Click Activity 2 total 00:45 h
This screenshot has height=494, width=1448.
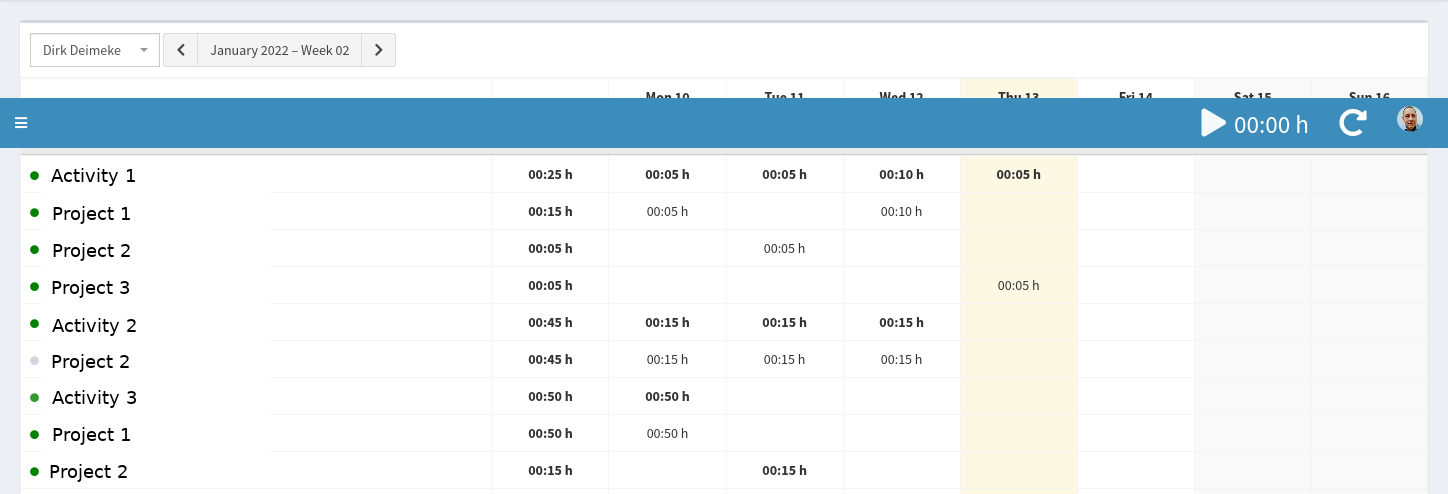550,322
